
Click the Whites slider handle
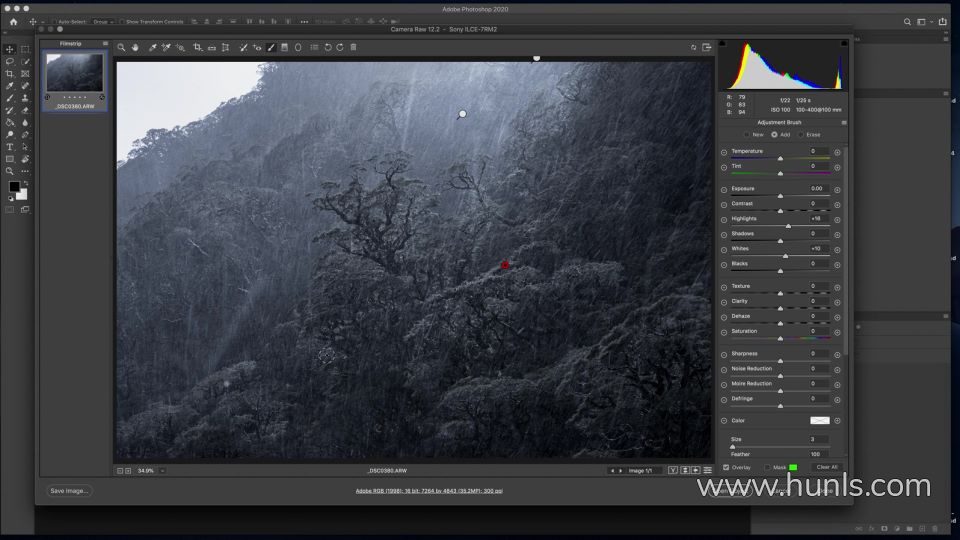pyautogui.click(x=786, y=256)
